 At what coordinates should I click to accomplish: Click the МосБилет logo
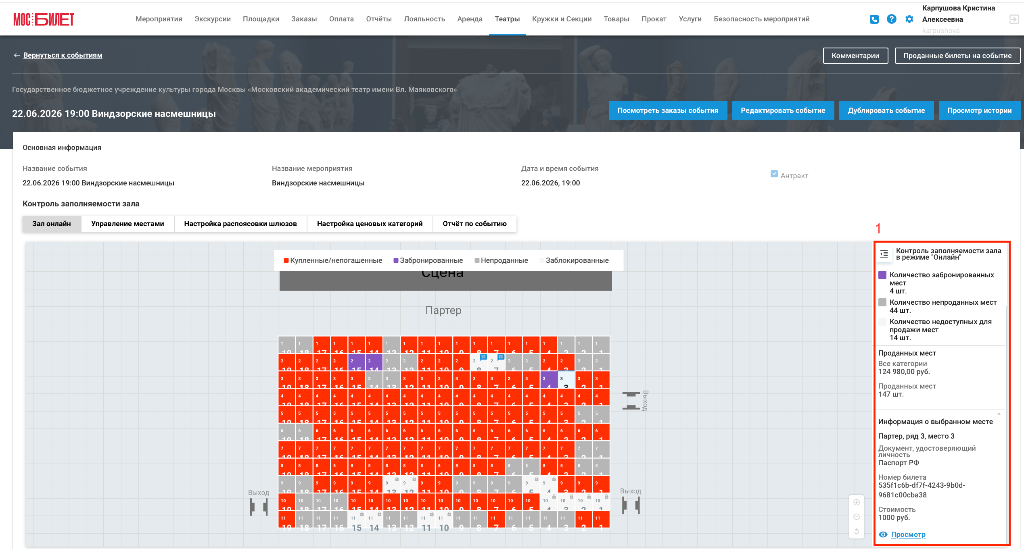click(44, 20)
